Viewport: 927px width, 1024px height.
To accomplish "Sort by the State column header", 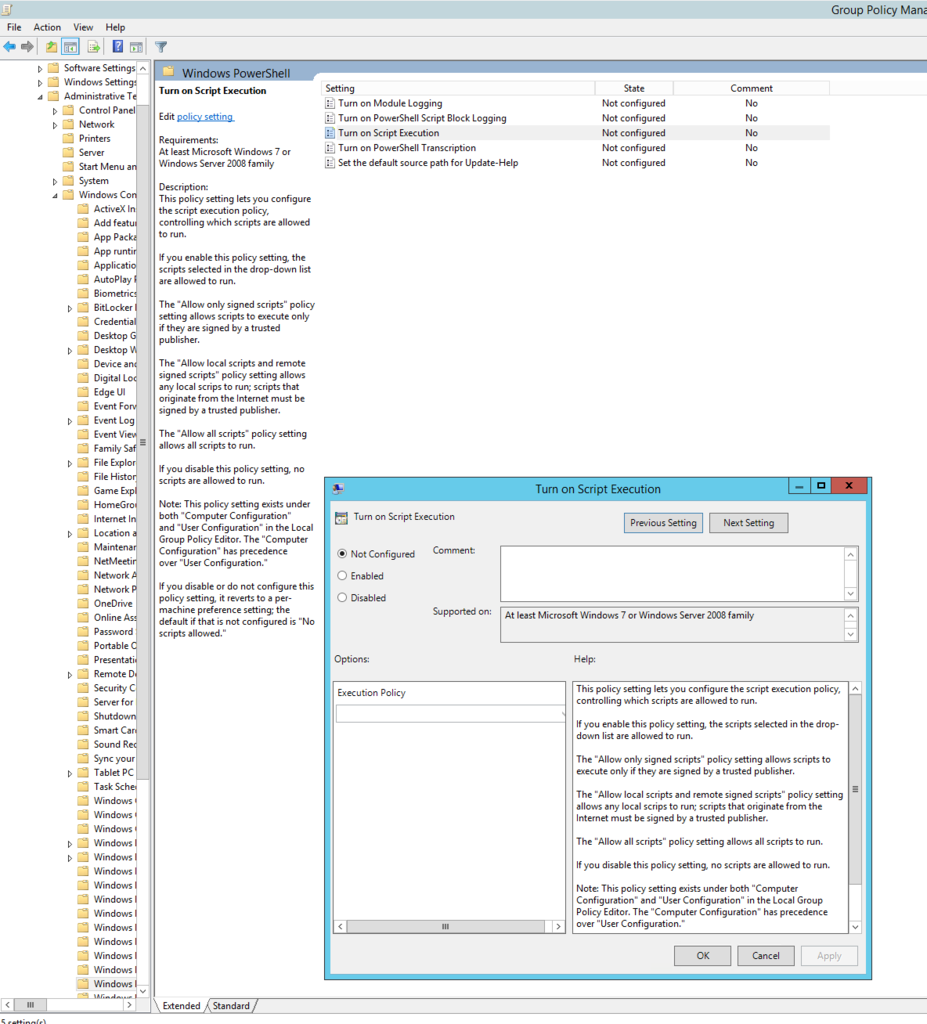I will pos(634,88).
